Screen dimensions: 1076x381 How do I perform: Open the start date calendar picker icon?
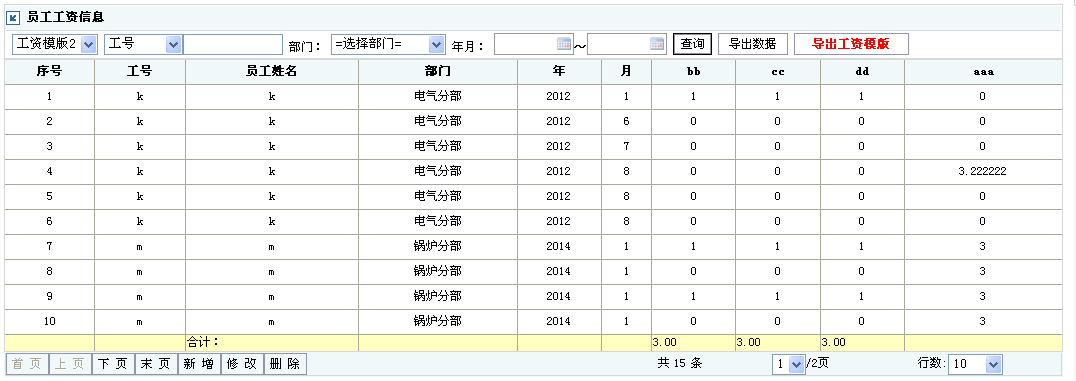pyautogui.click(x=564, y=44)
